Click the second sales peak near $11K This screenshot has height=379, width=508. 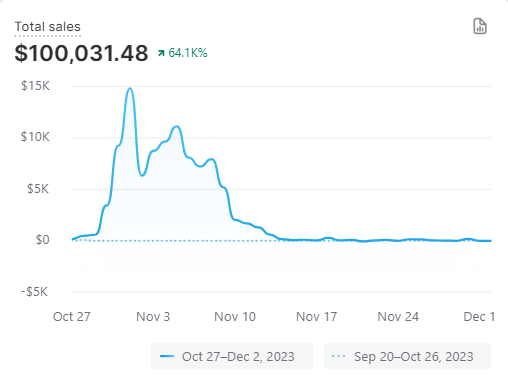pyautogui.click(x=177, y=127)
